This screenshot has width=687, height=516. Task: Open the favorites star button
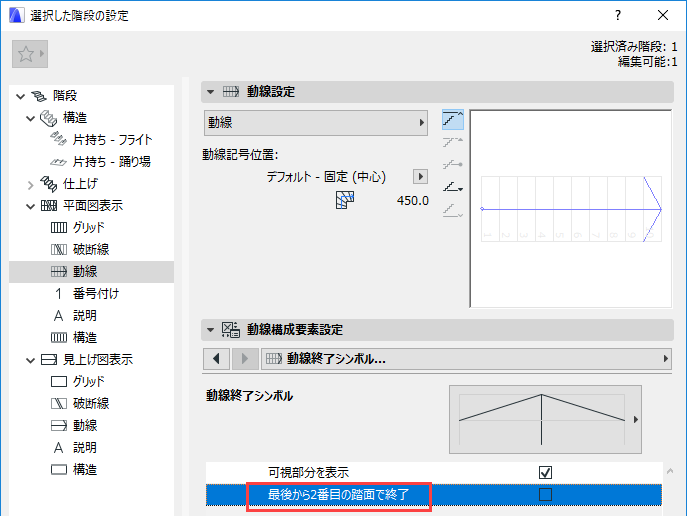coord(30,54)
